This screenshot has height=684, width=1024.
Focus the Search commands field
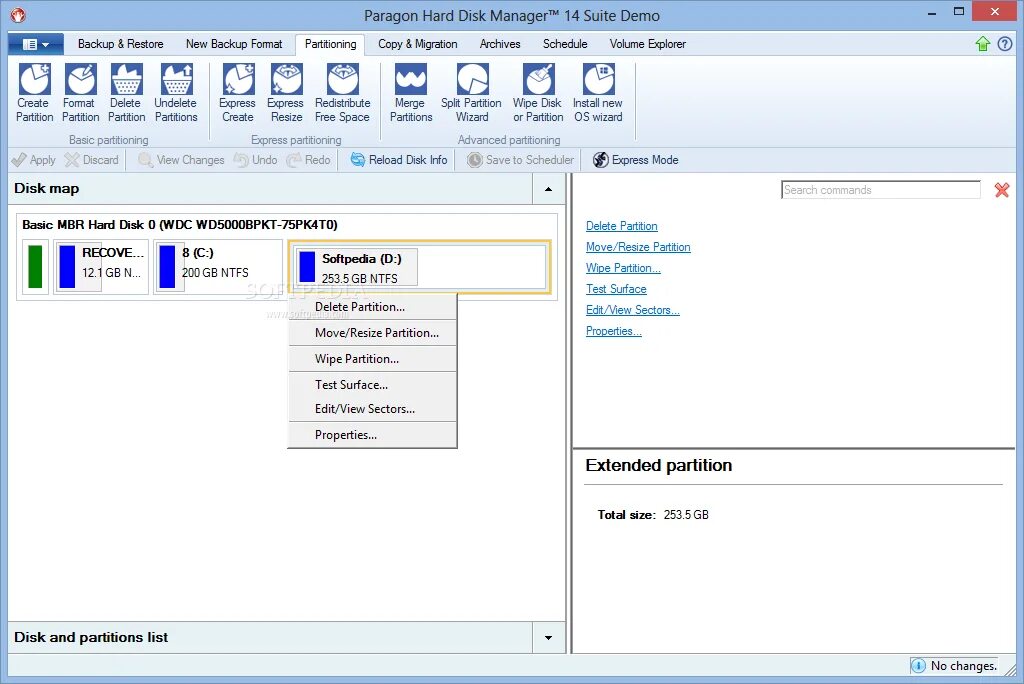coord(880,190)
